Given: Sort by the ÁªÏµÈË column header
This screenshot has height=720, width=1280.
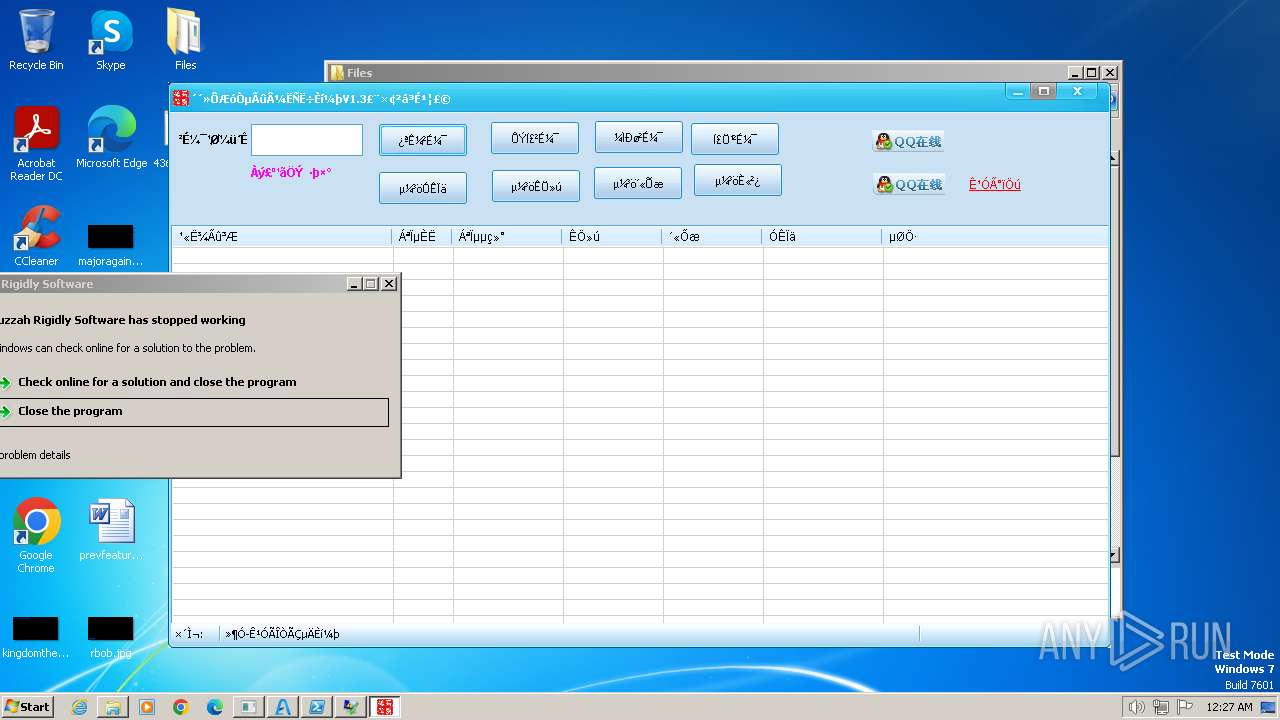Looking at the screenshot, I should pyautogui.click(x=423, y=237).
